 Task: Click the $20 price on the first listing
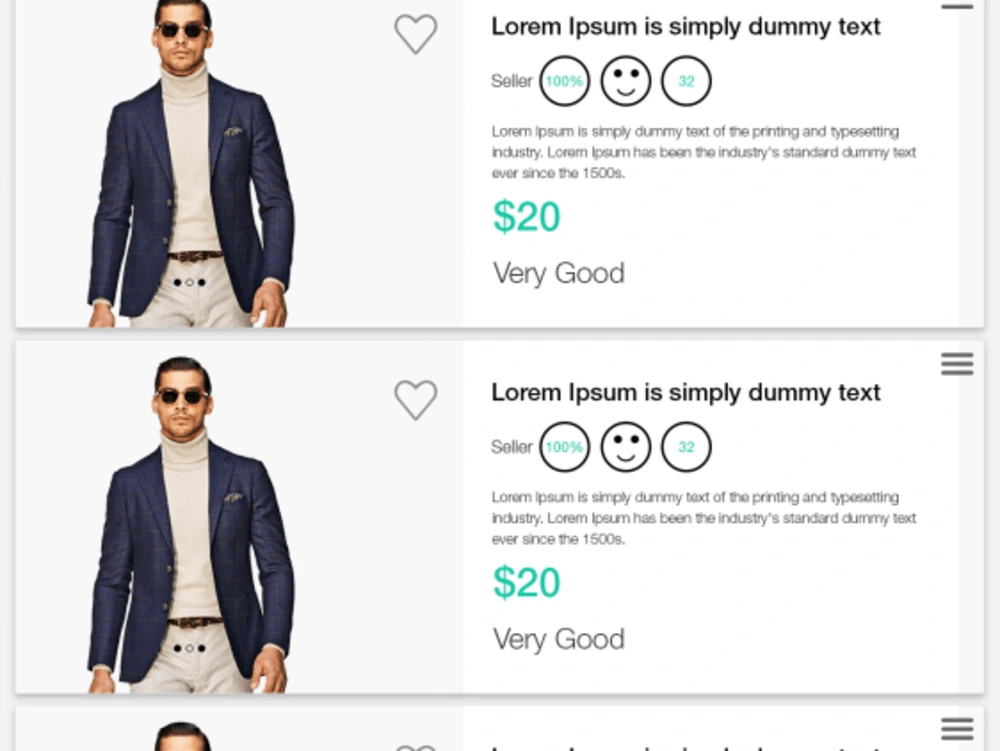(x=527, y=216)
